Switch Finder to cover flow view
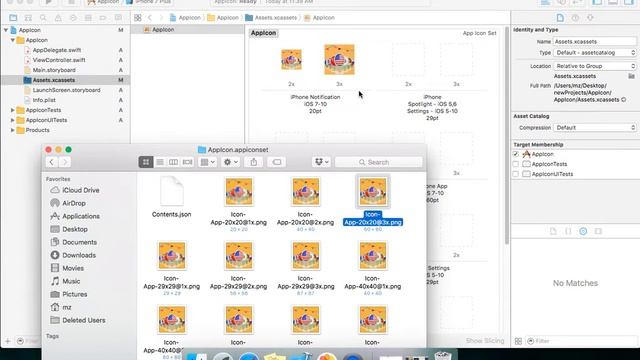Viewport: 640px width, 360px height. pyautogui.click(x=187, y=162)
